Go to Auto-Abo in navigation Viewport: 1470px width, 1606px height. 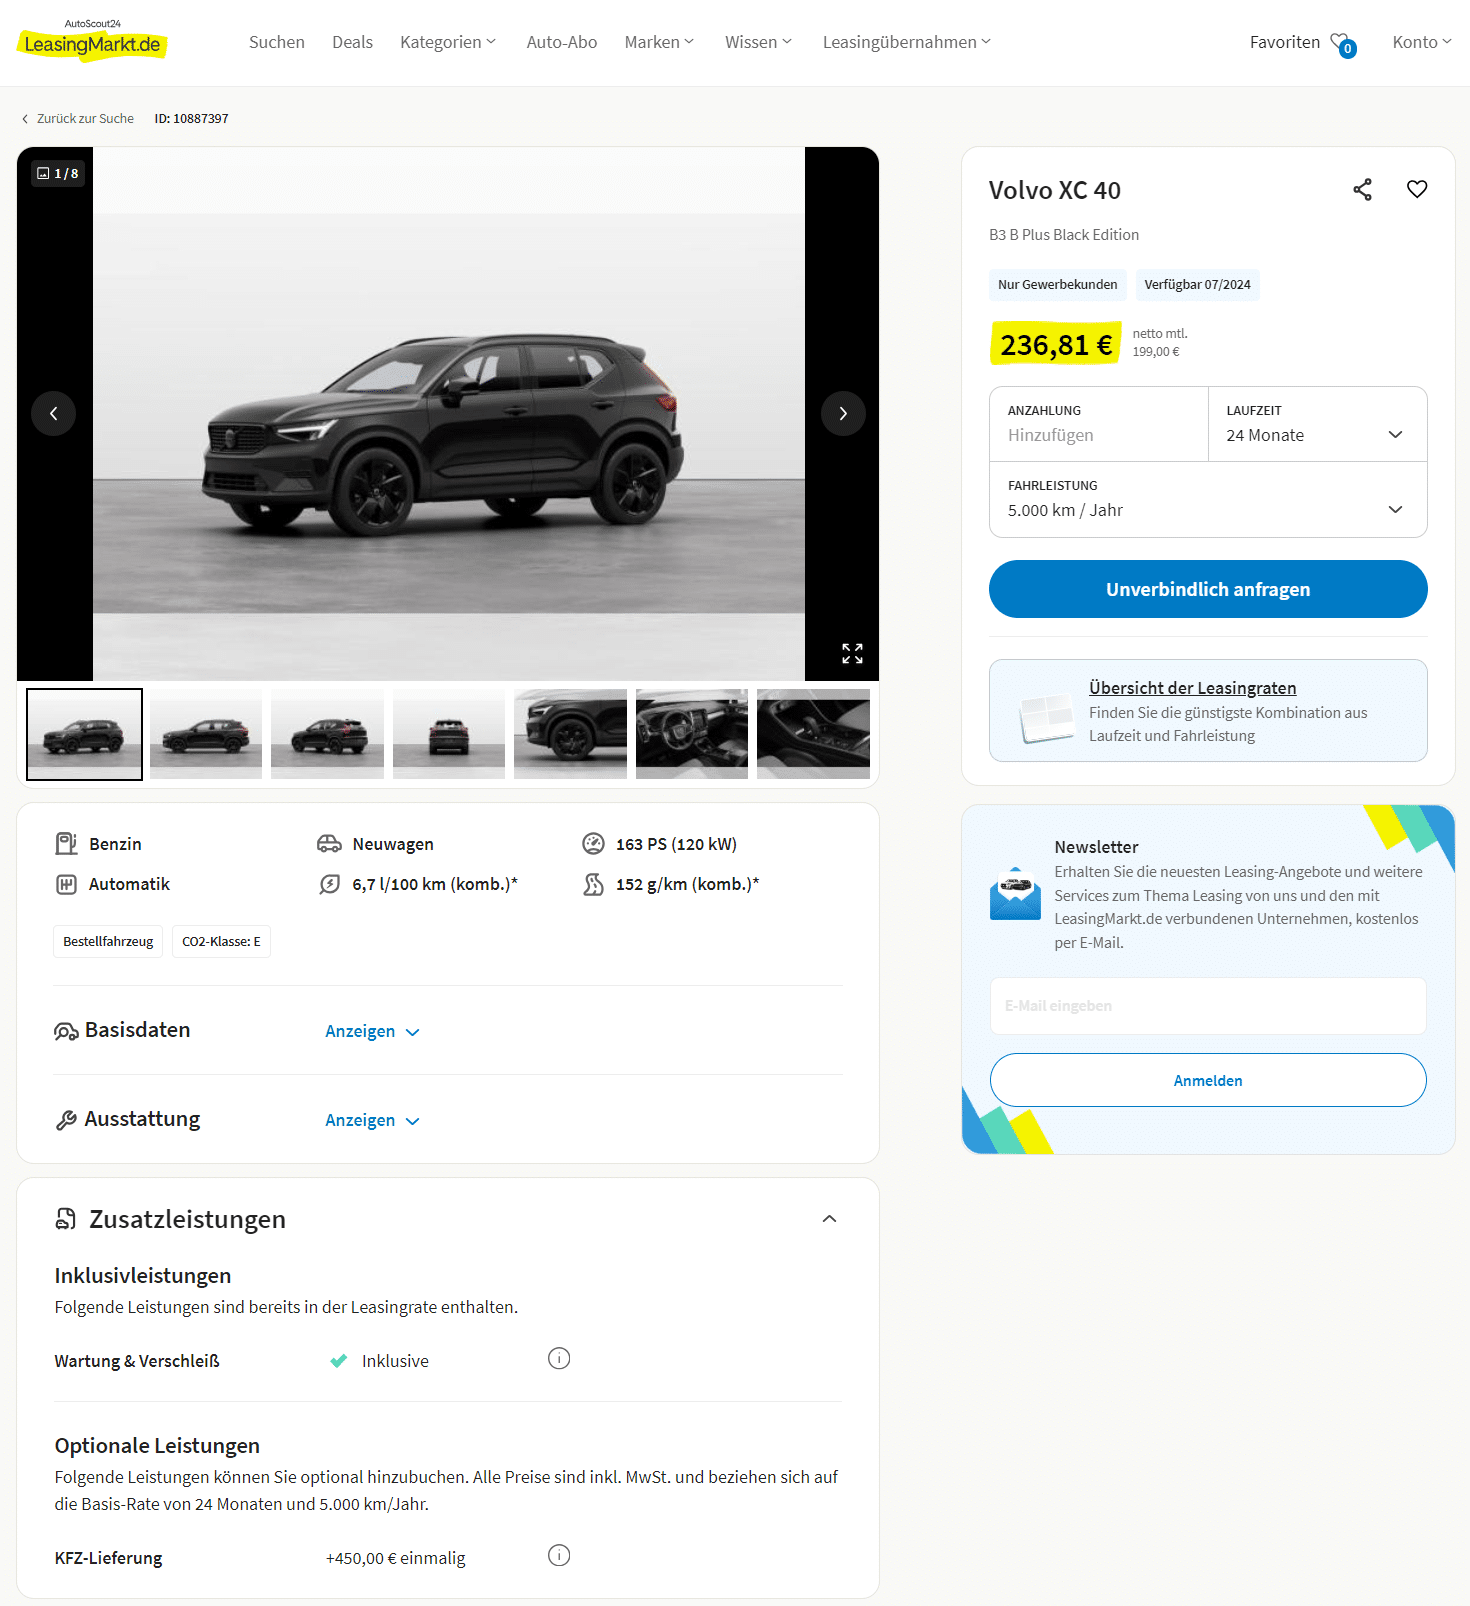pyautogui.click(x=562, y=42)
